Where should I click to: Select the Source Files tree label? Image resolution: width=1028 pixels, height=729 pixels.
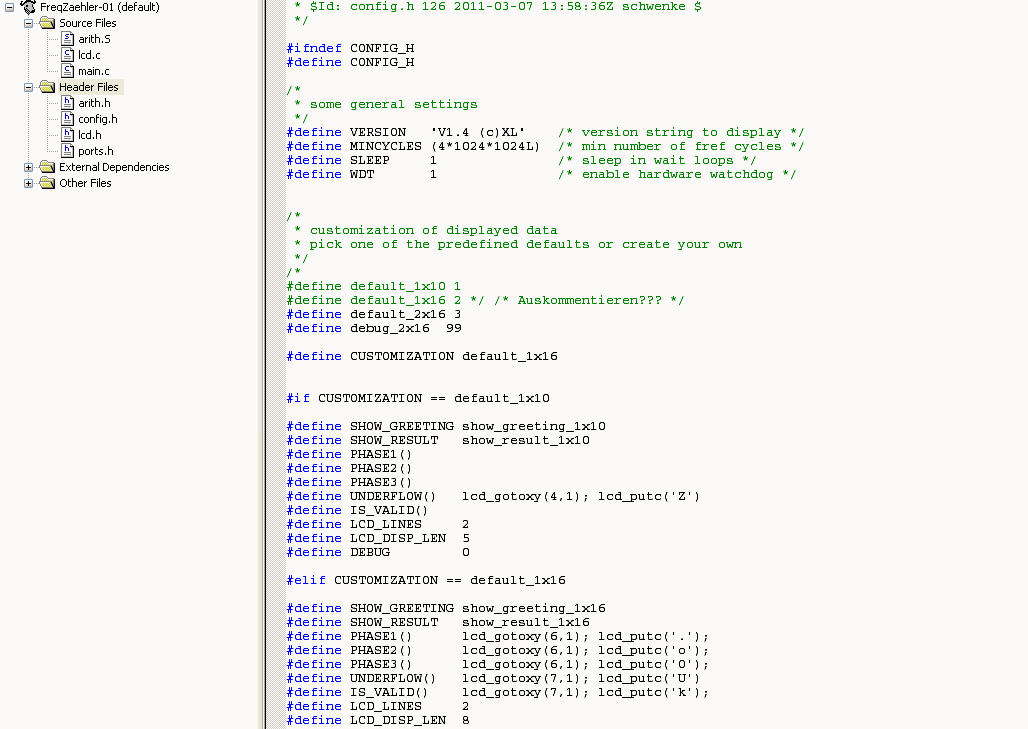coord(88,23)
